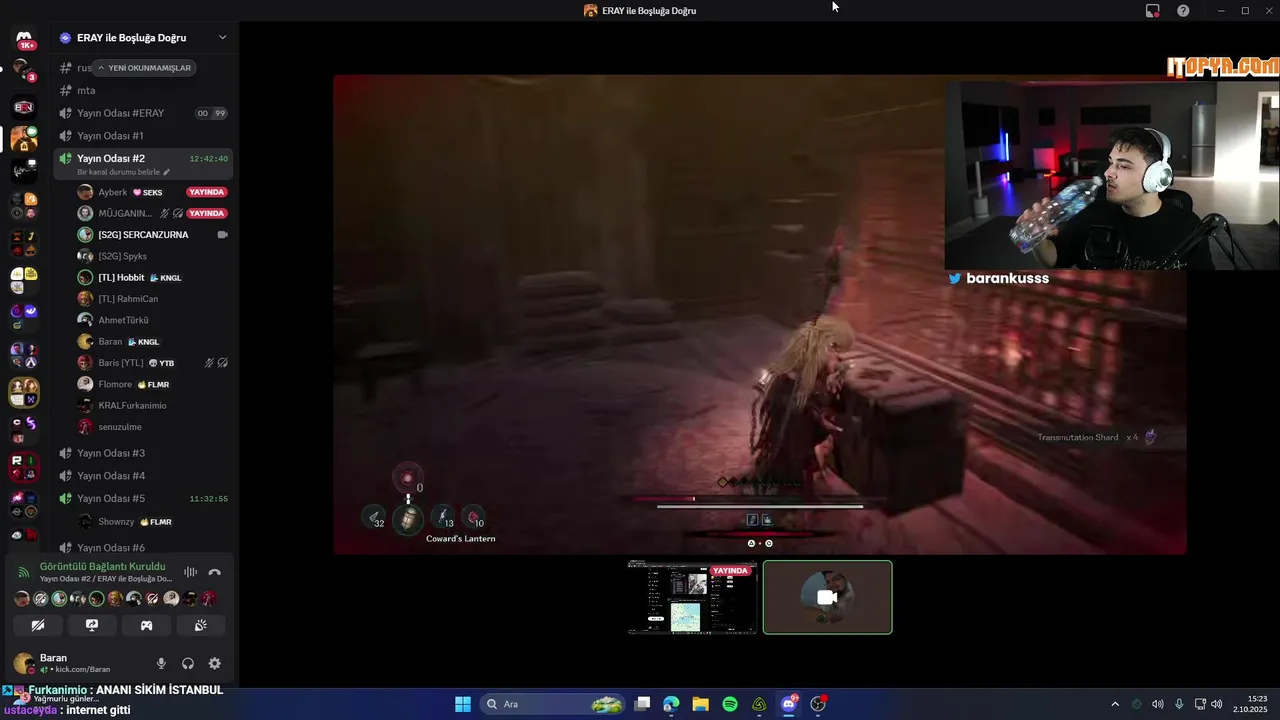Viewport: 1280px width, 720px height.
Task: Select the YAYINDA stream thumbnail below the video
Action: (x=693, y=598)
